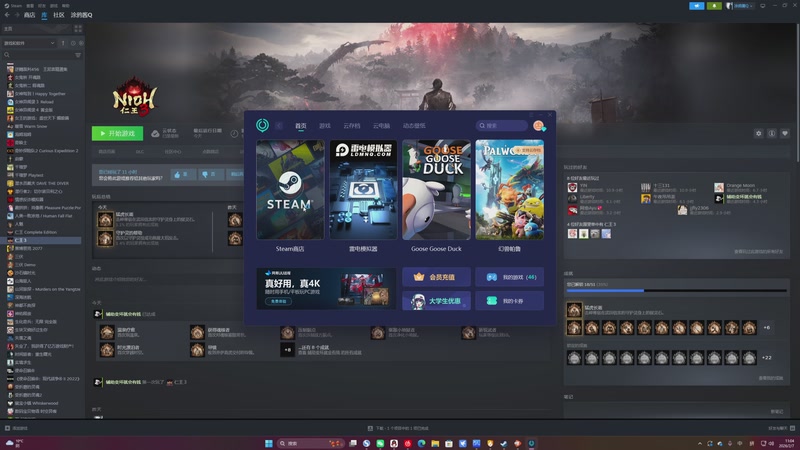The height and width of the screenshot is (450, 800).
Task: Click Steam back navigation arrow
Action: pos(7,15)
